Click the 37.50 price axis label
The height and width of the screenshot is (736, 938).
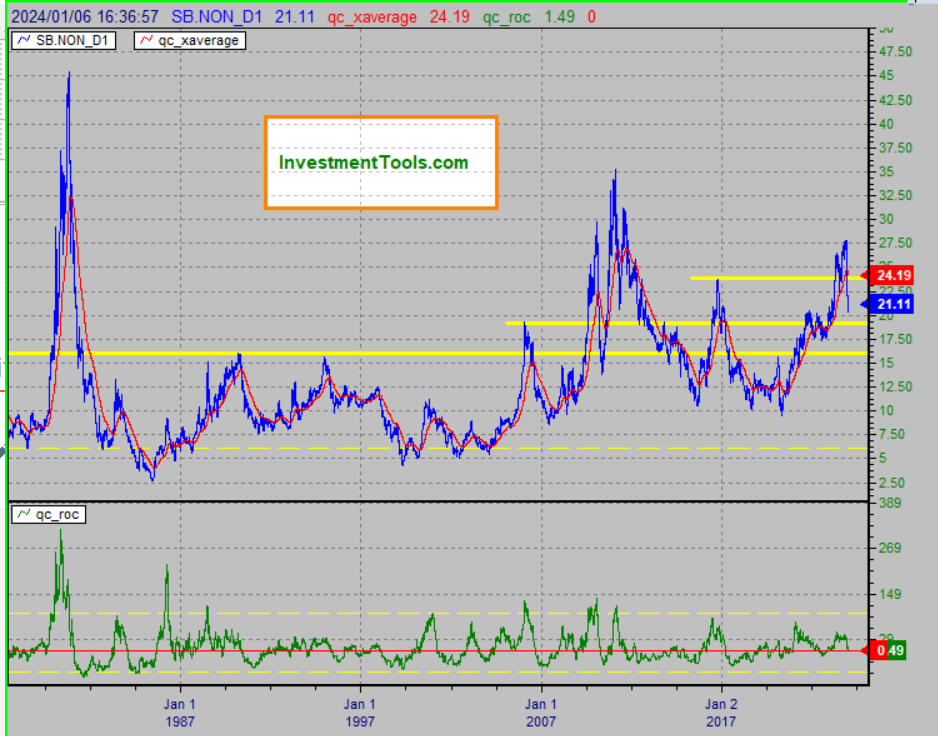click(x=896, y=148)
